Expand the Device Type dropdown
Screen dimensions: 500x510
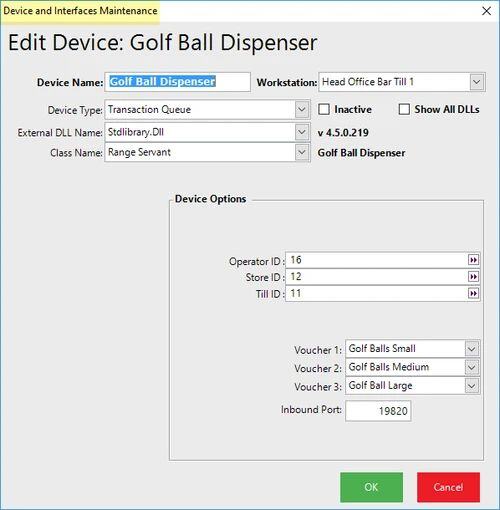(302, 109)
